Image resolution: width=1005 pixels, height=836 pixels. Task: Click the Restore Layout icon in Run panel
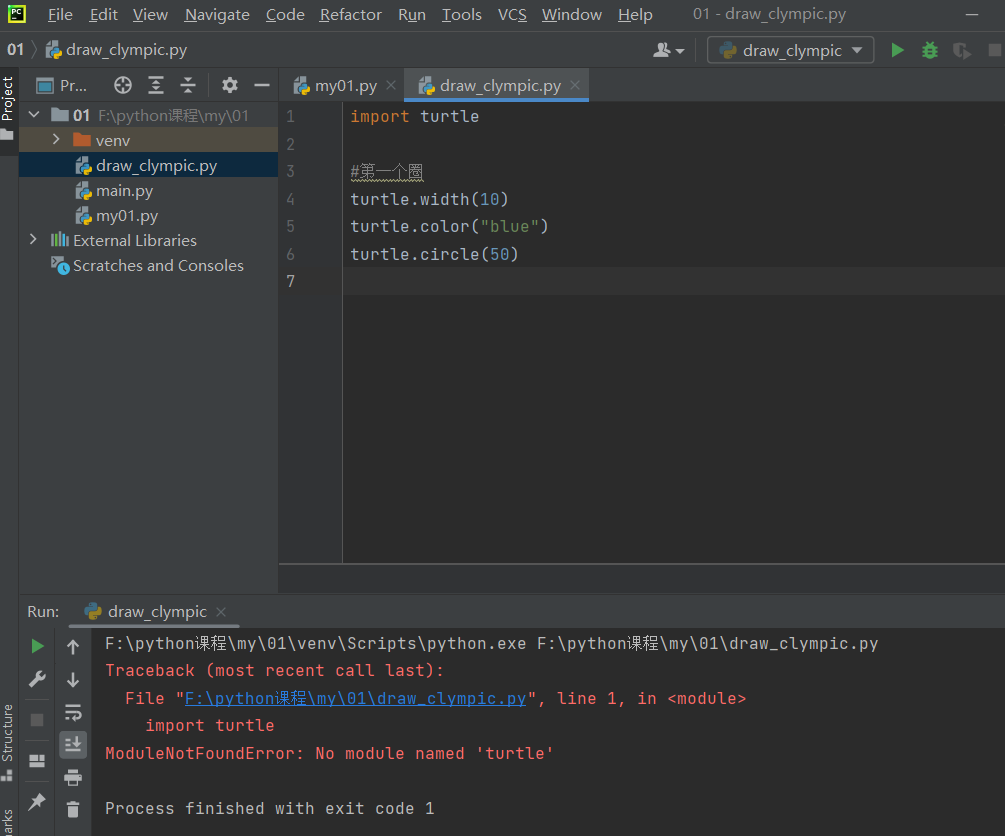pyautogui.click(x=37, y=761)
